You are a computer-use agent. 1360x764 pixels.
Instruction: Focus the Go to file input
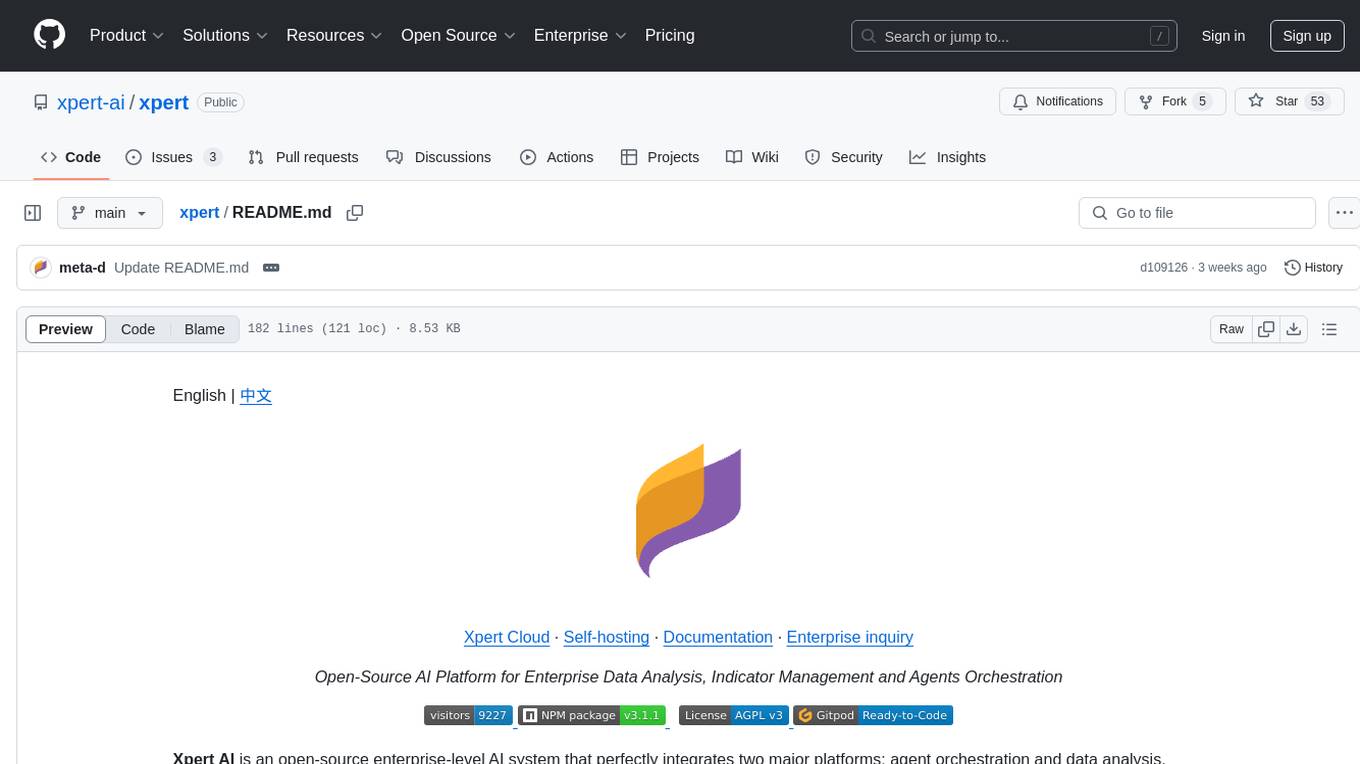point(1197,213)
